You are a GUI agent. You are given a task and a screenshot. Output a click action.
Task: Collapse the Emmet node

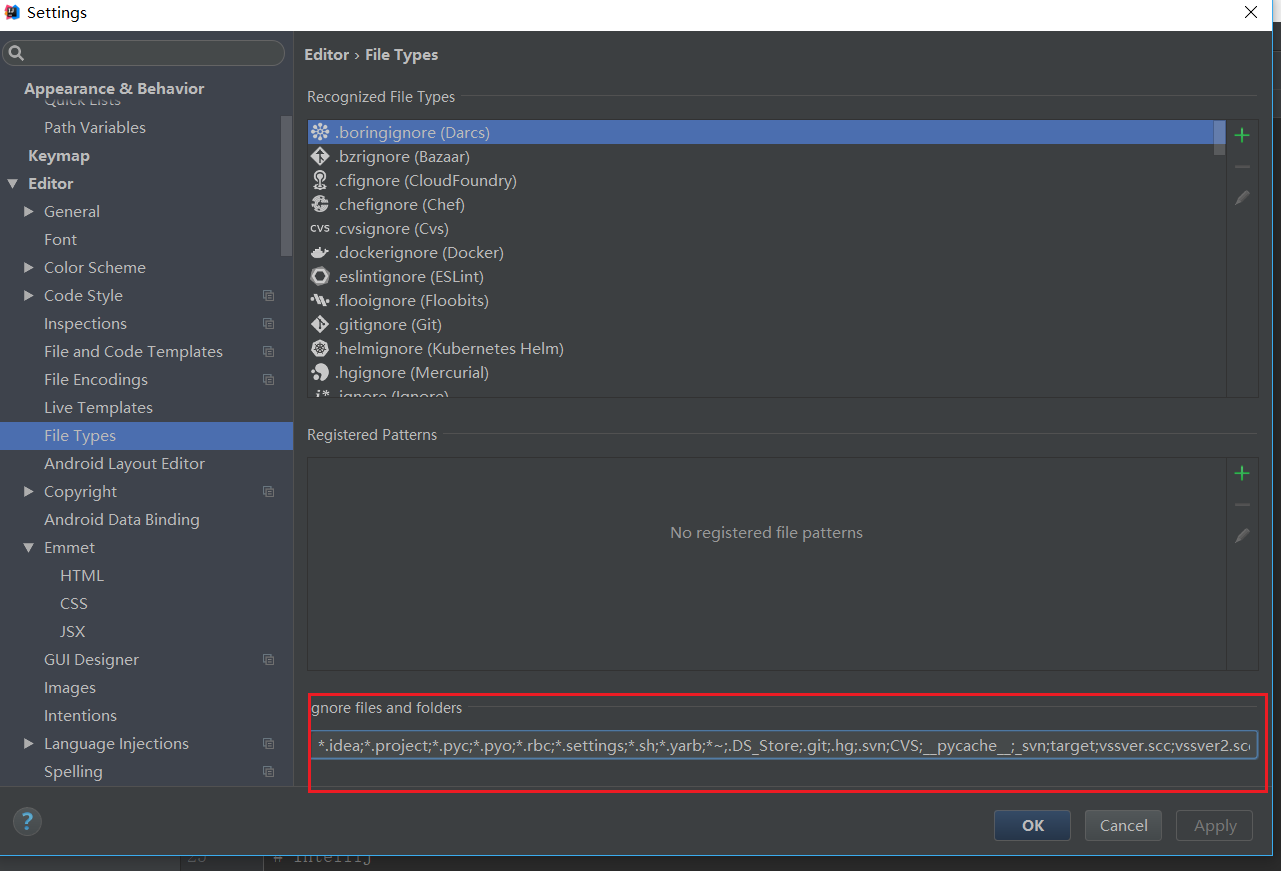coord(29,548)
